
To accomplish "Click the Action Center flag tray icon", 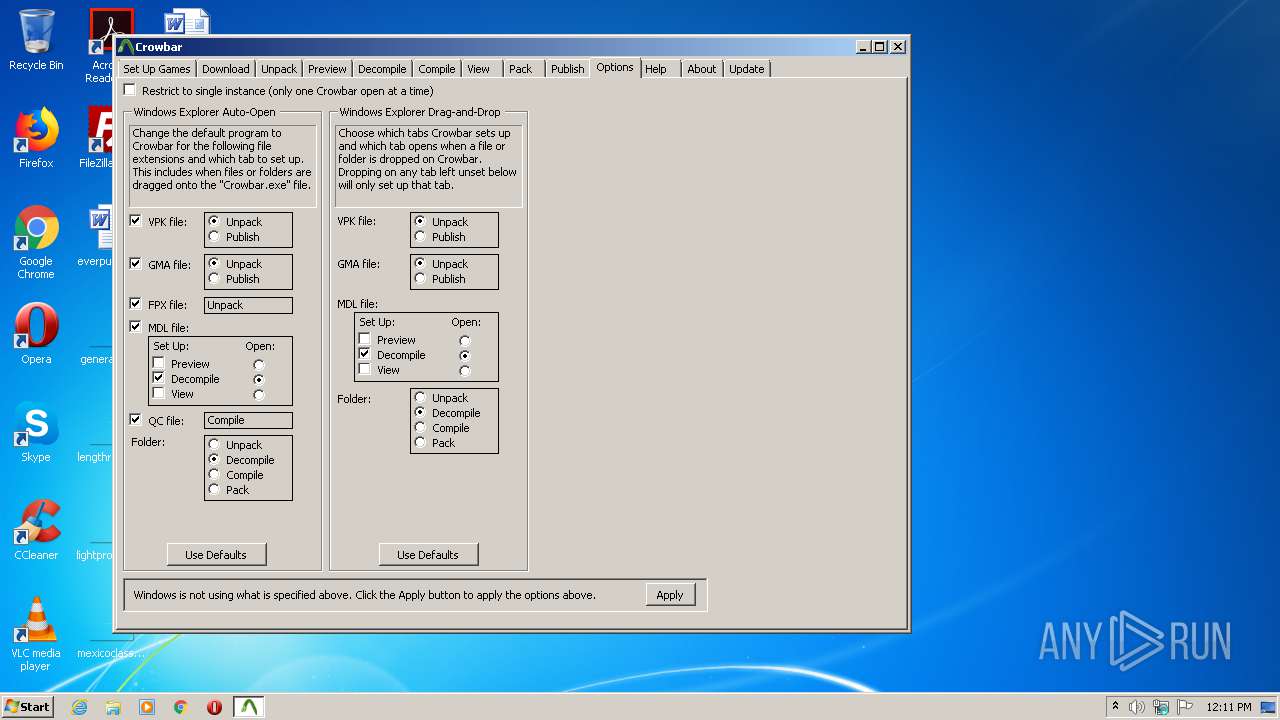I will [x=1185, y=707].
